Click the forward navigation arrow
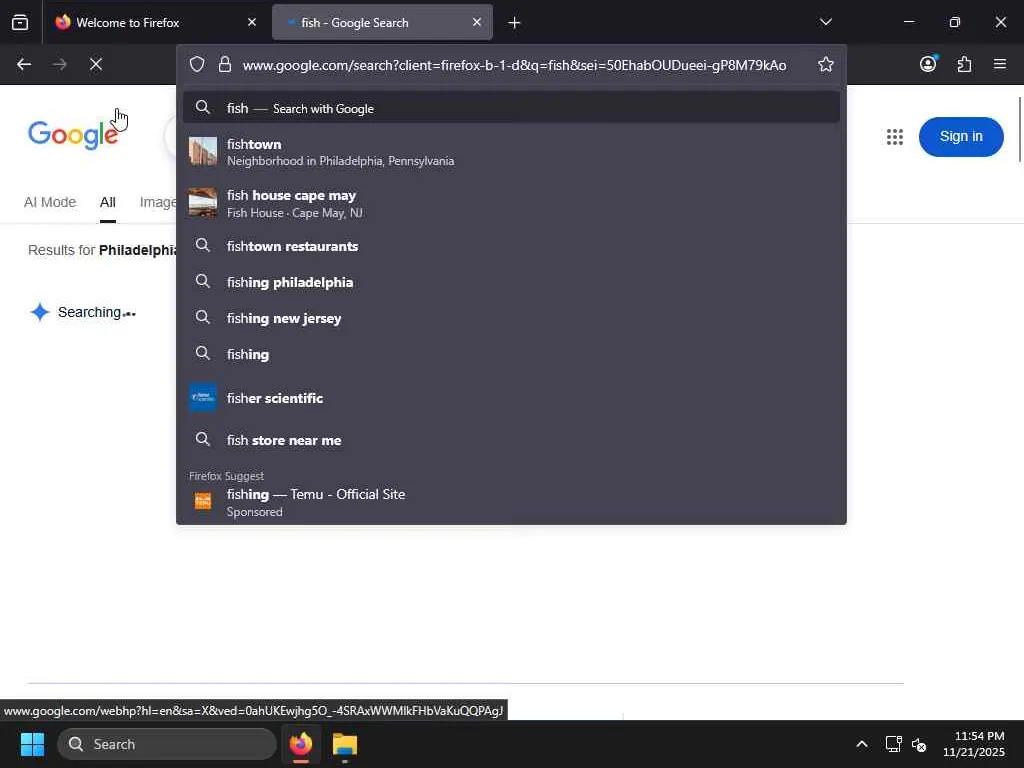1024x768 pixels. (59, 64)
